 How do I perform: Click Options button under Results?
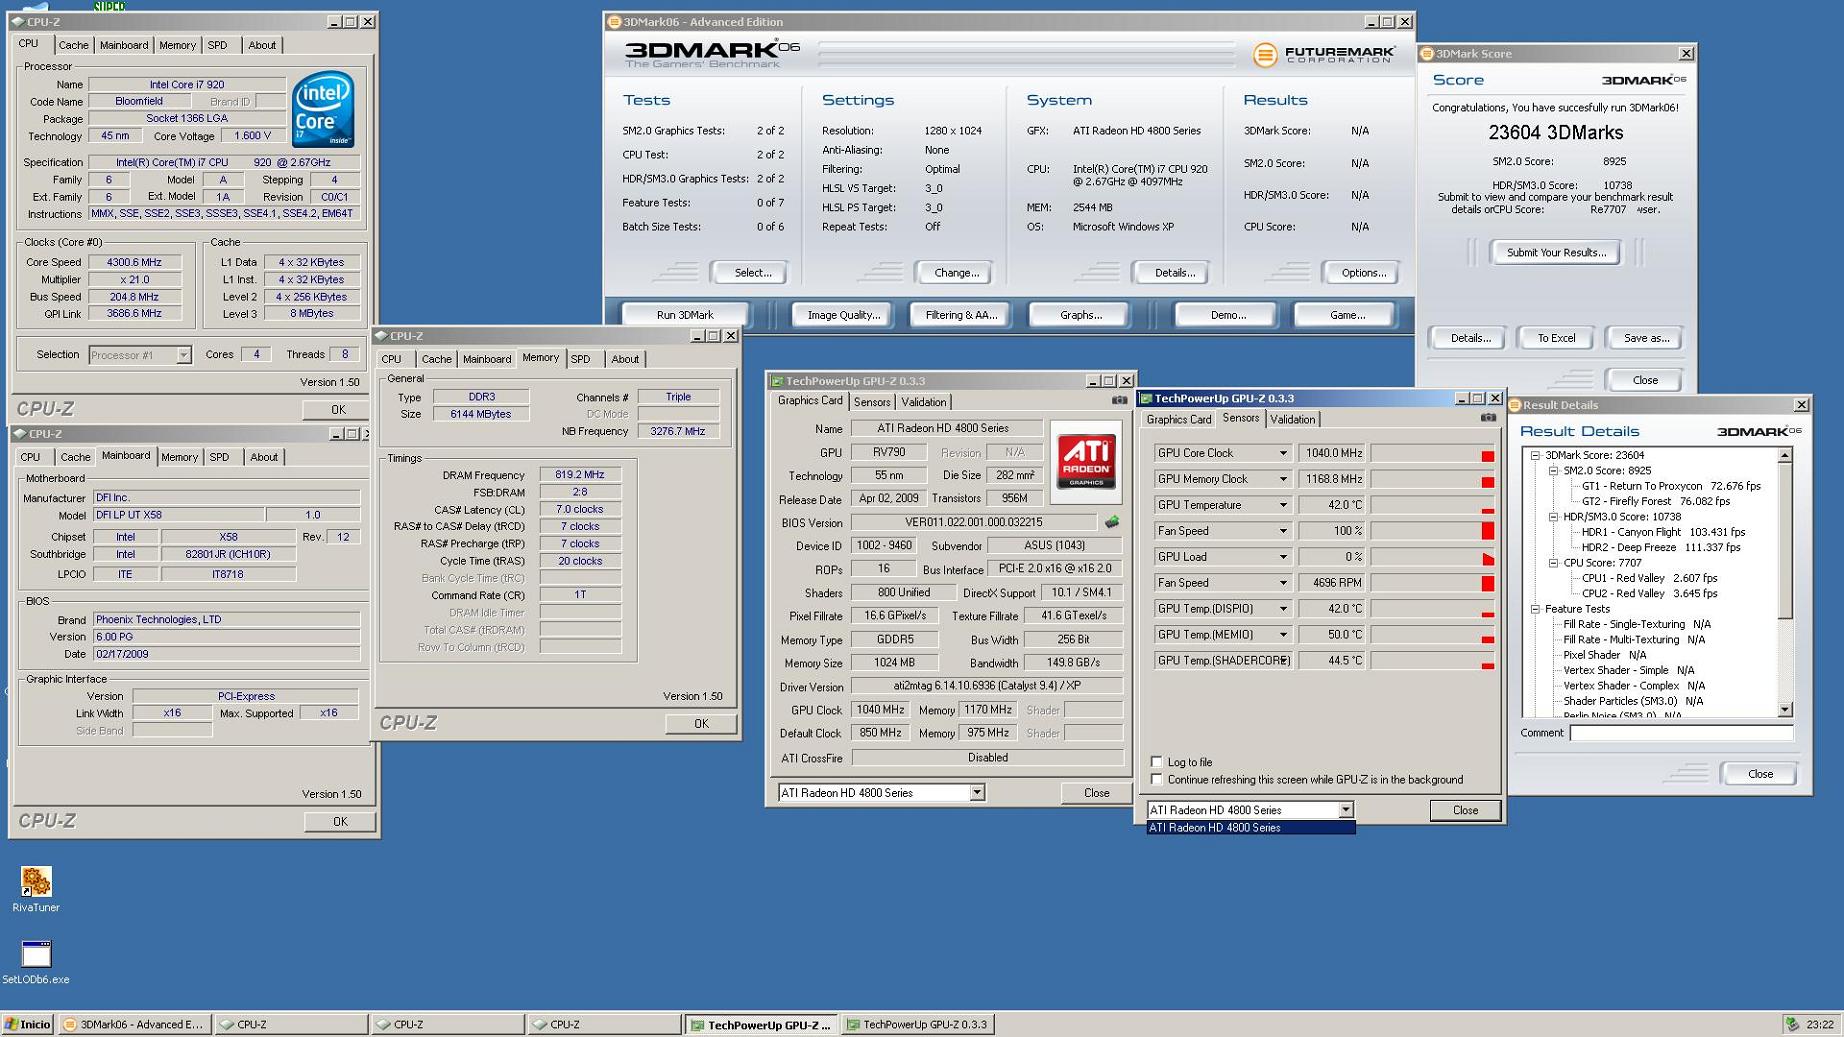pyautogui.click(x=1363, y=273)
